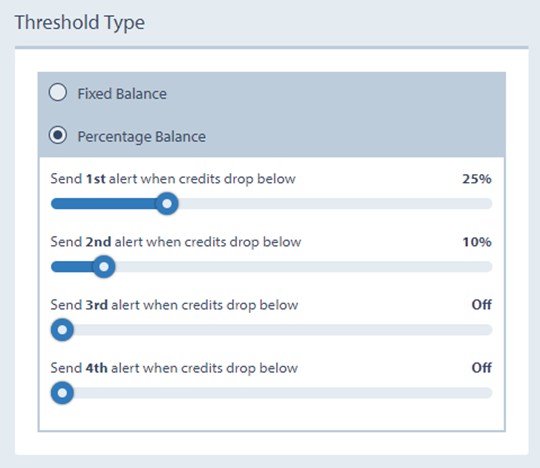Click the 4th alert slider handle

(62, 393)
